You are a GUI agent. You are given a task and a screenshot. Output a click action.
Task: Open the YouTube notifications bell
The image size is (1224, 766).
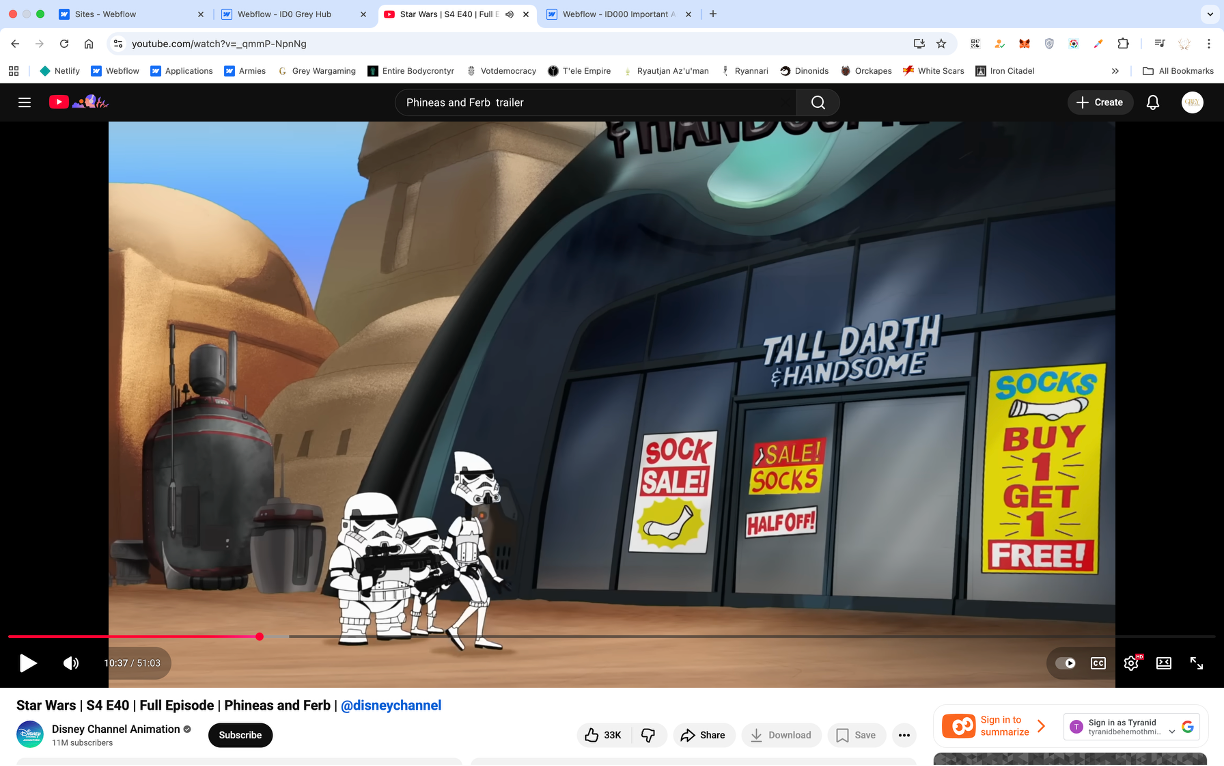1153,102
